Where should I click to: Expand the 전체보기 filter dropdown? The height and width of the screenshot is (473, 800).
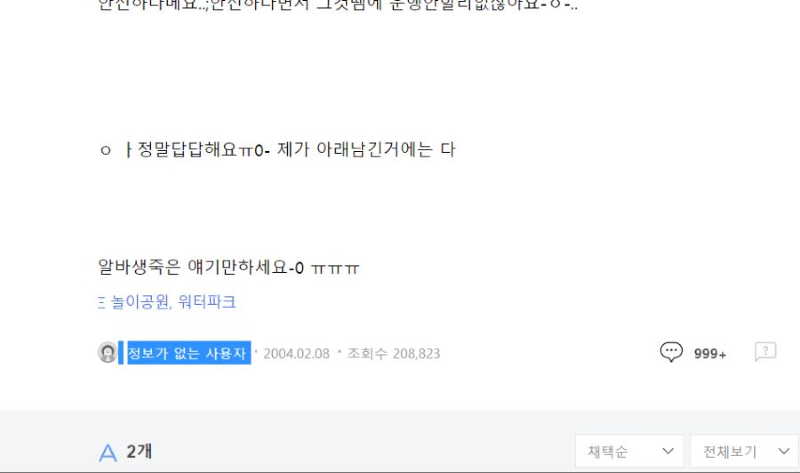[x=744, y=451]
